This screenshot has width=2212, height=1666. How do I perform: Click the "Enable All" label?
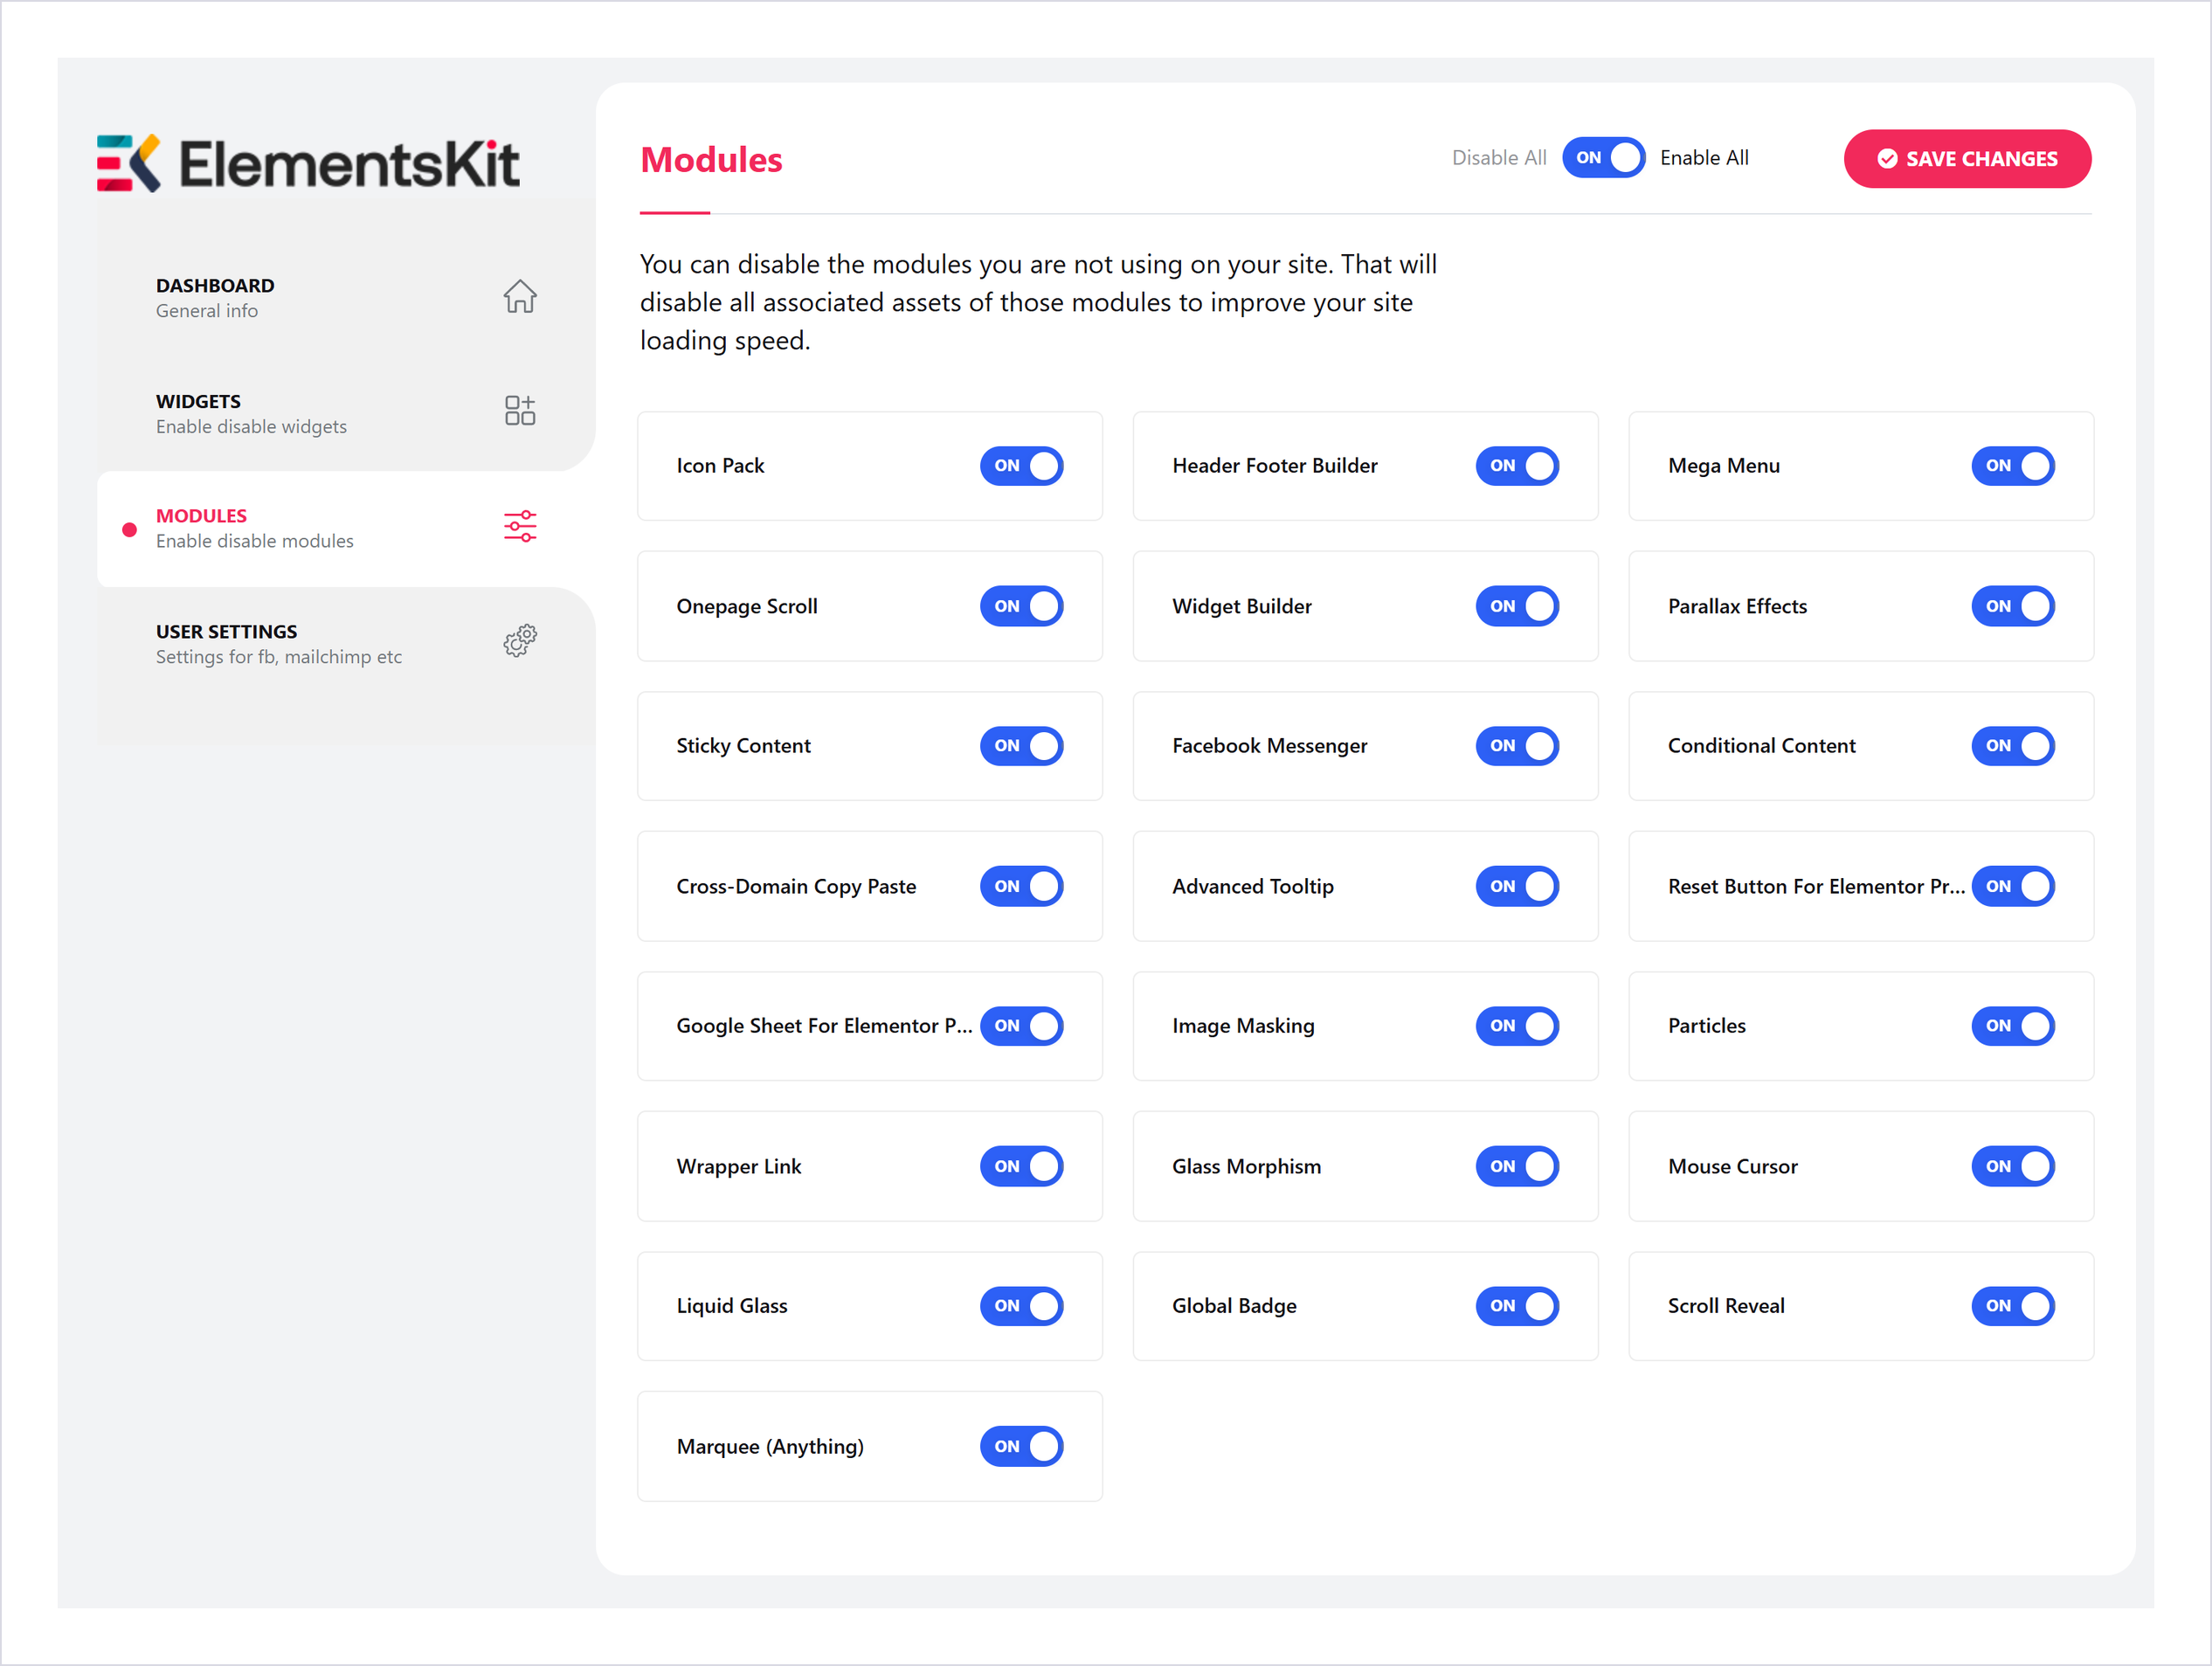1704,158
